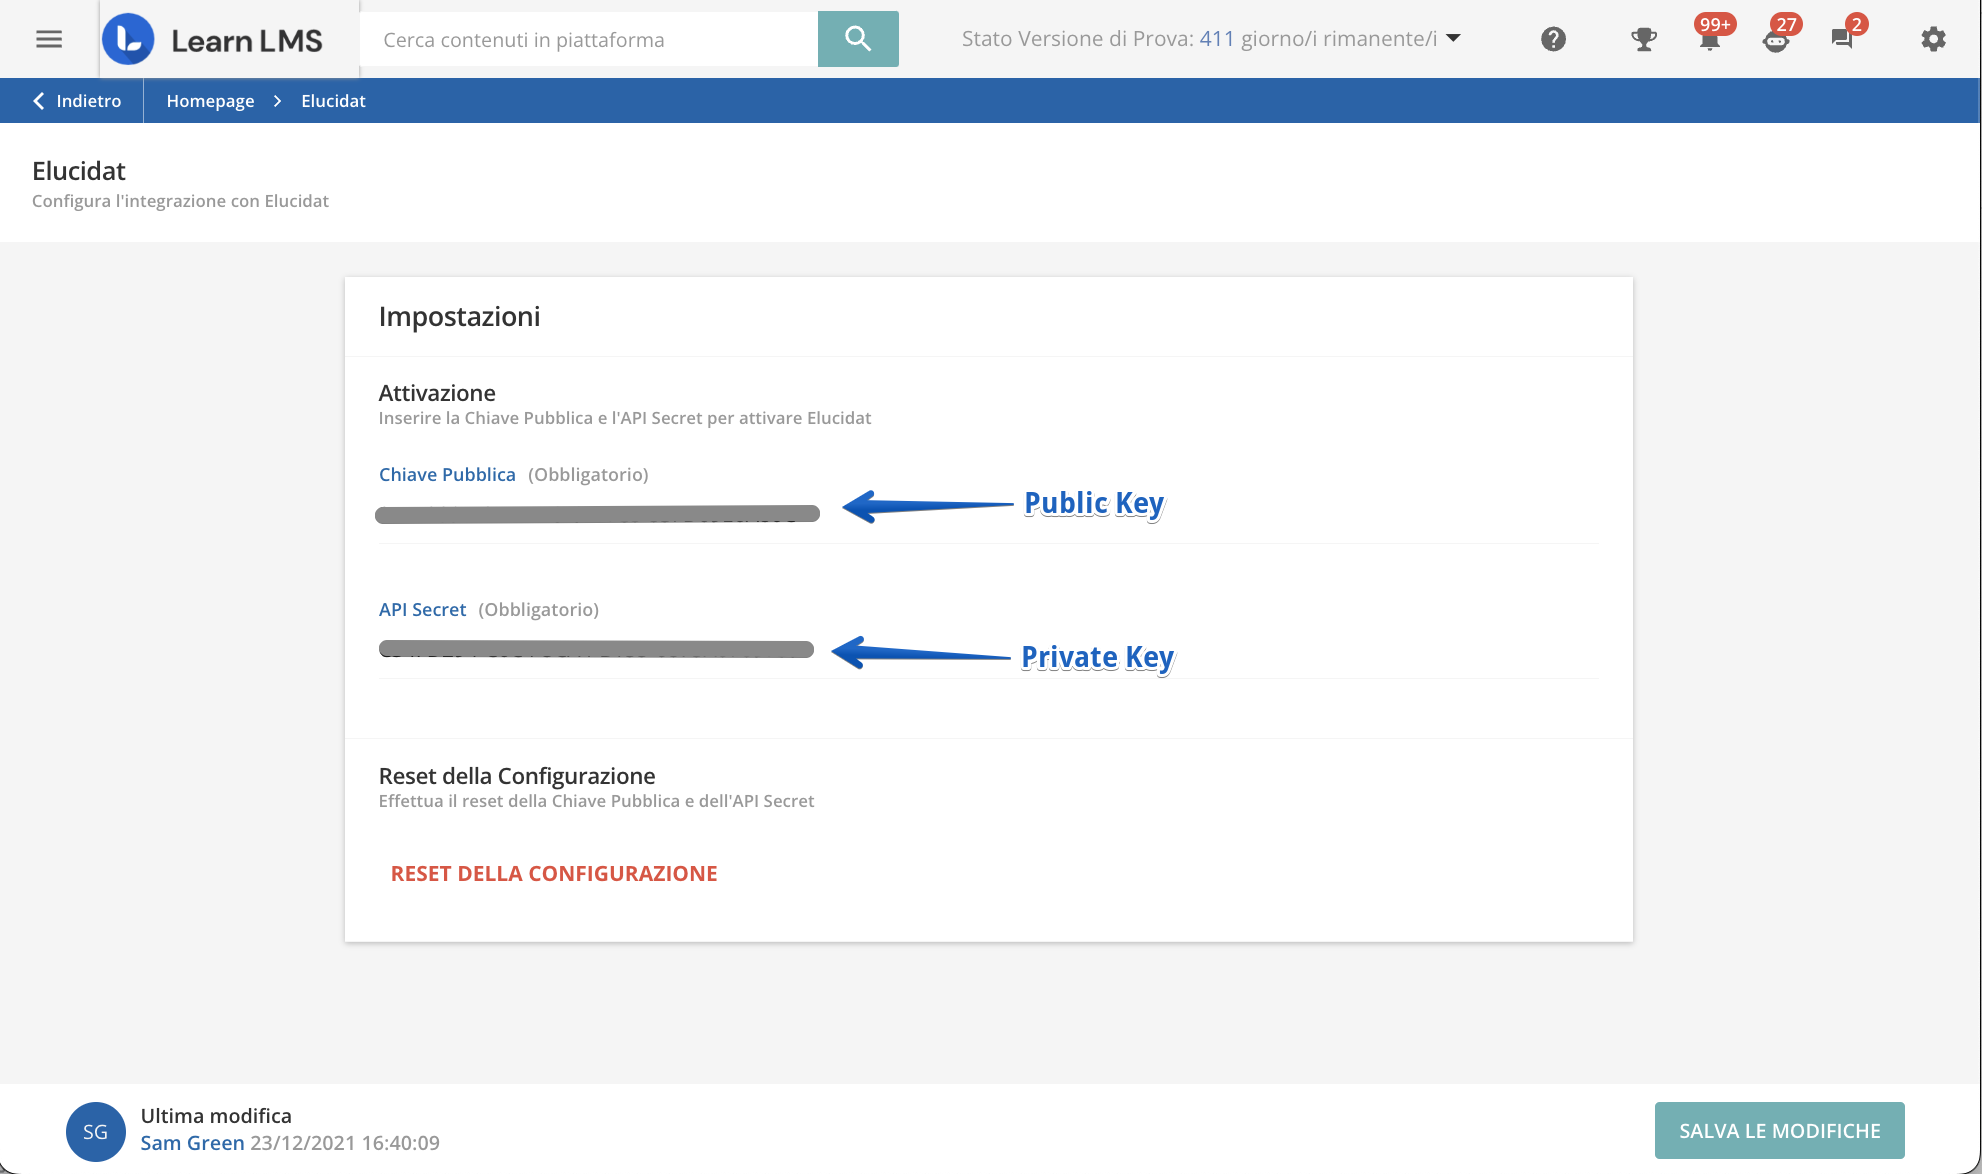Viewport: 1982px width, 1174px height.
Task: Click Salva le Modifiche button
Action: point(1779,1130)
